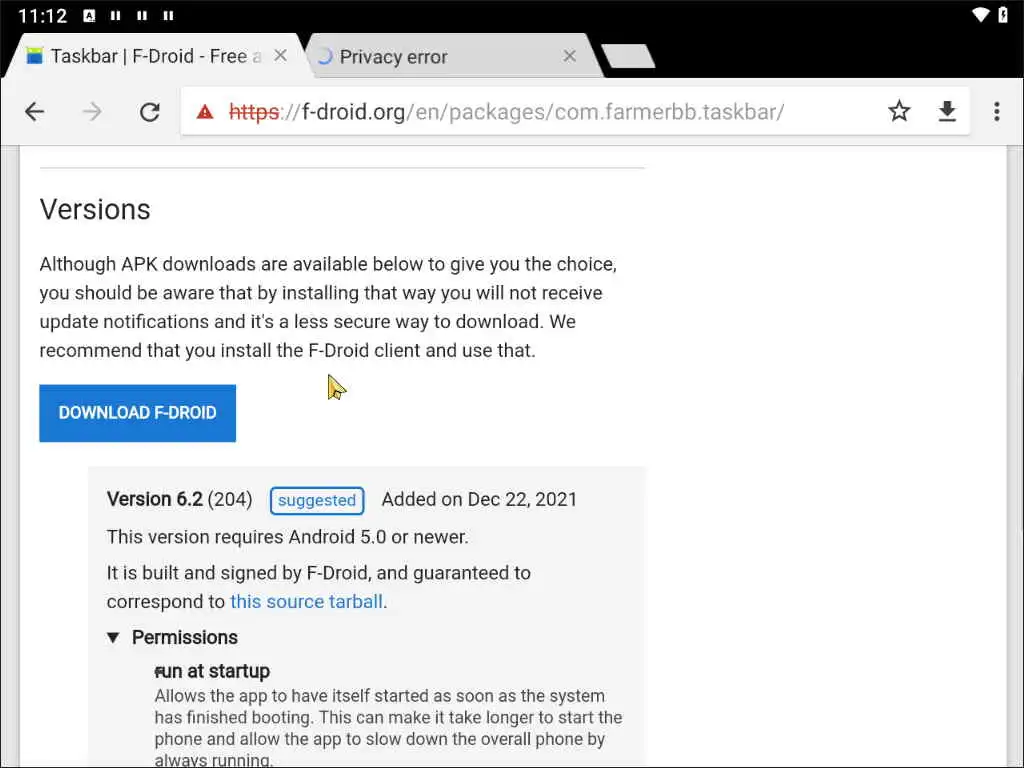Click the 'Versions' heading
Image resolution: width=1024 pixels, height=768 pixels.
point(95,210)
